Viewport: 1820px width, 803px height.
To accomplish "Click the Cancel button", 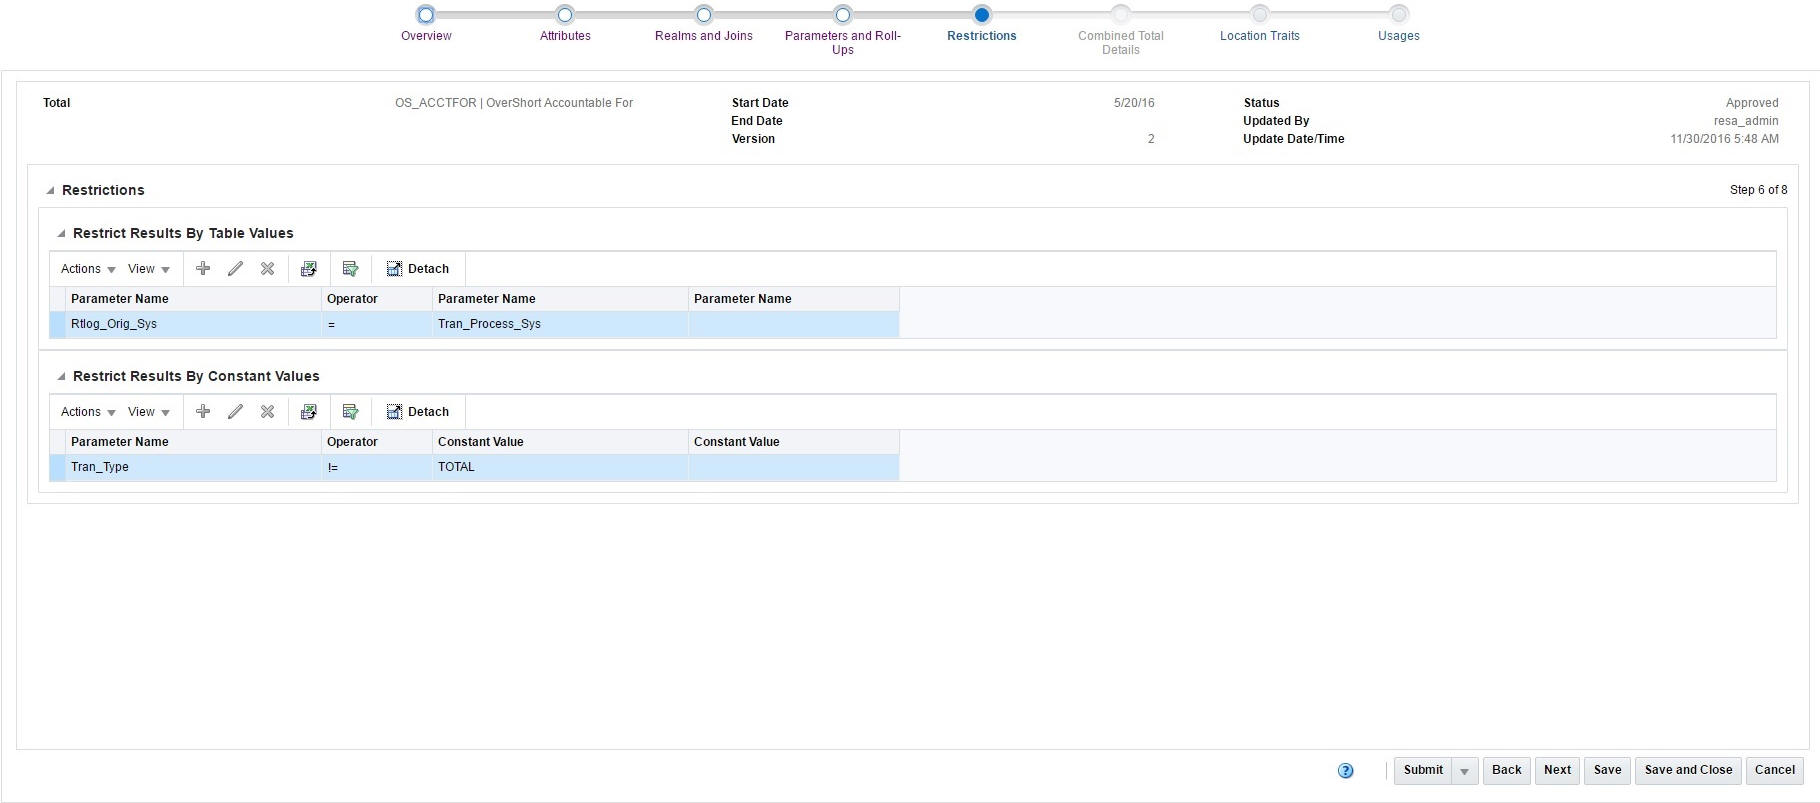I will [1775, 770].
